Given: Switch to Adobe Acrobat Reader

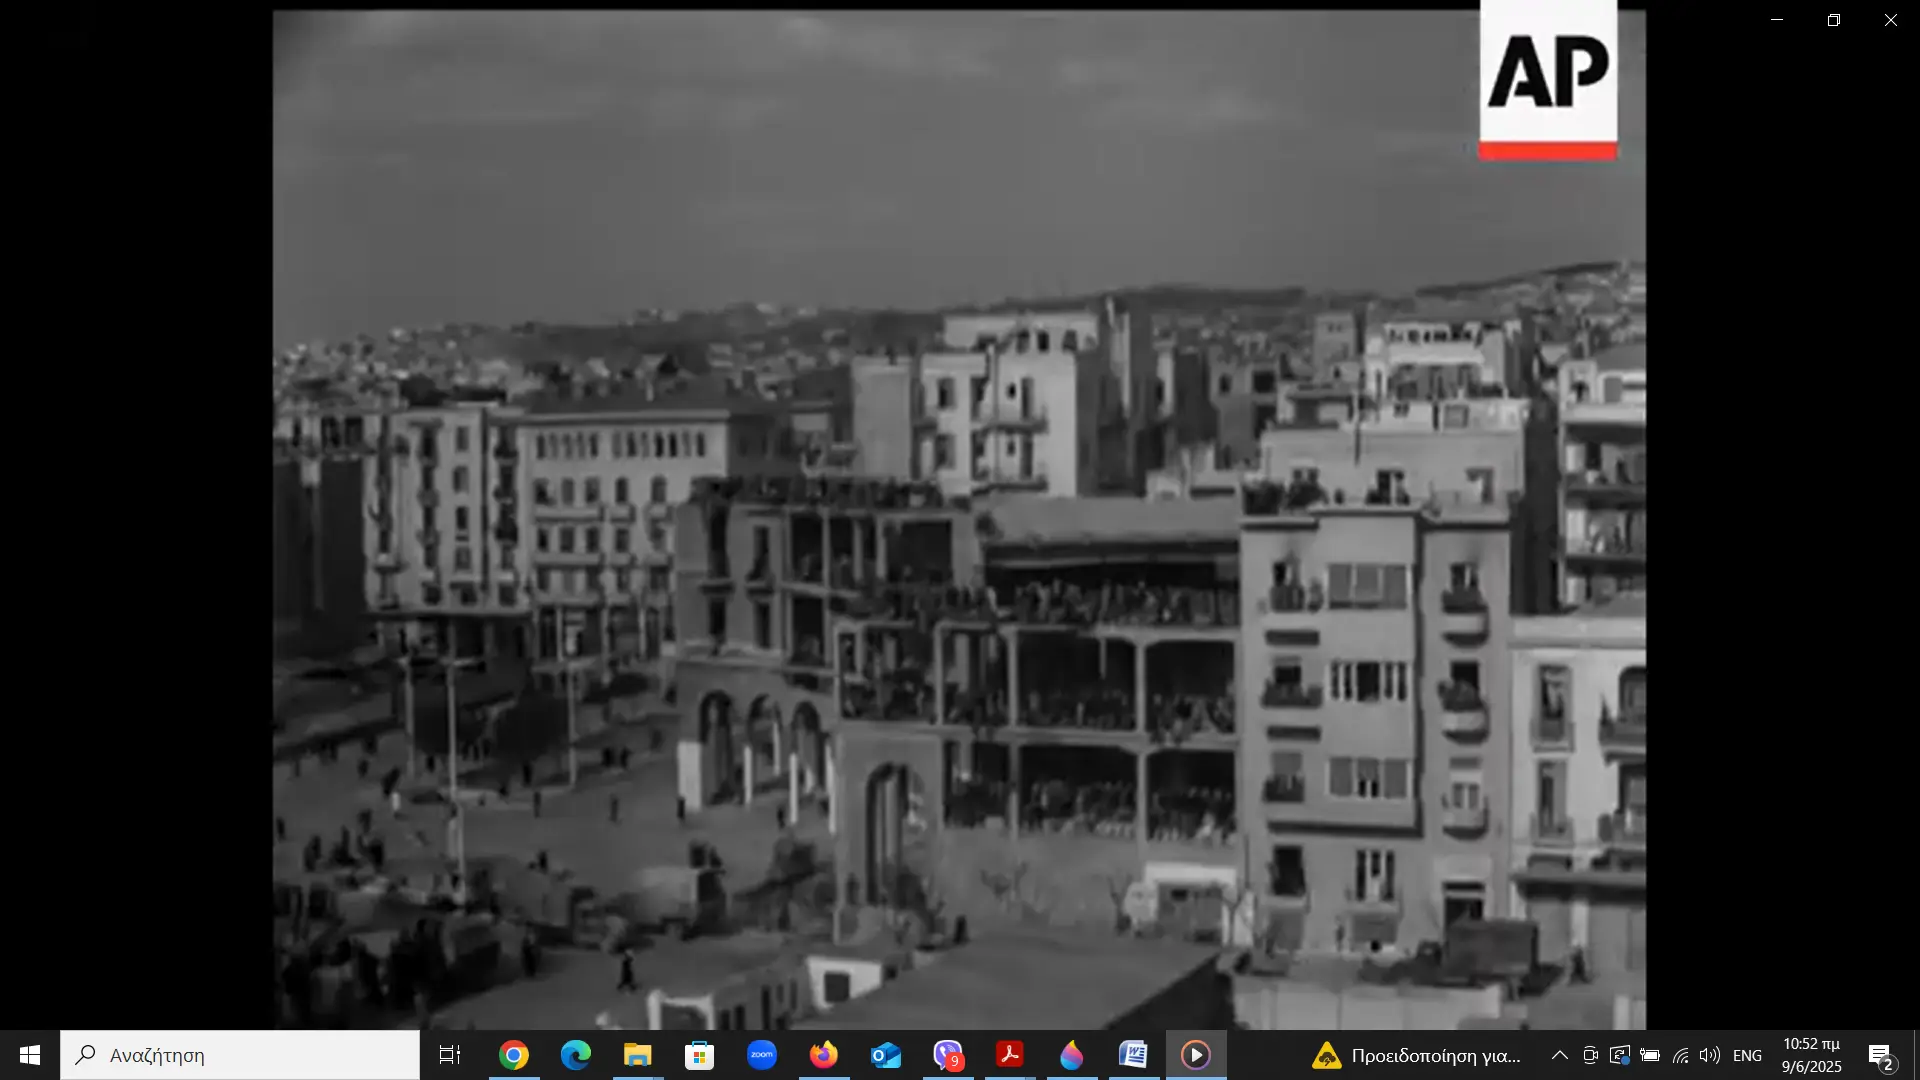Looking at the screenshot, I should 1010,1055.
